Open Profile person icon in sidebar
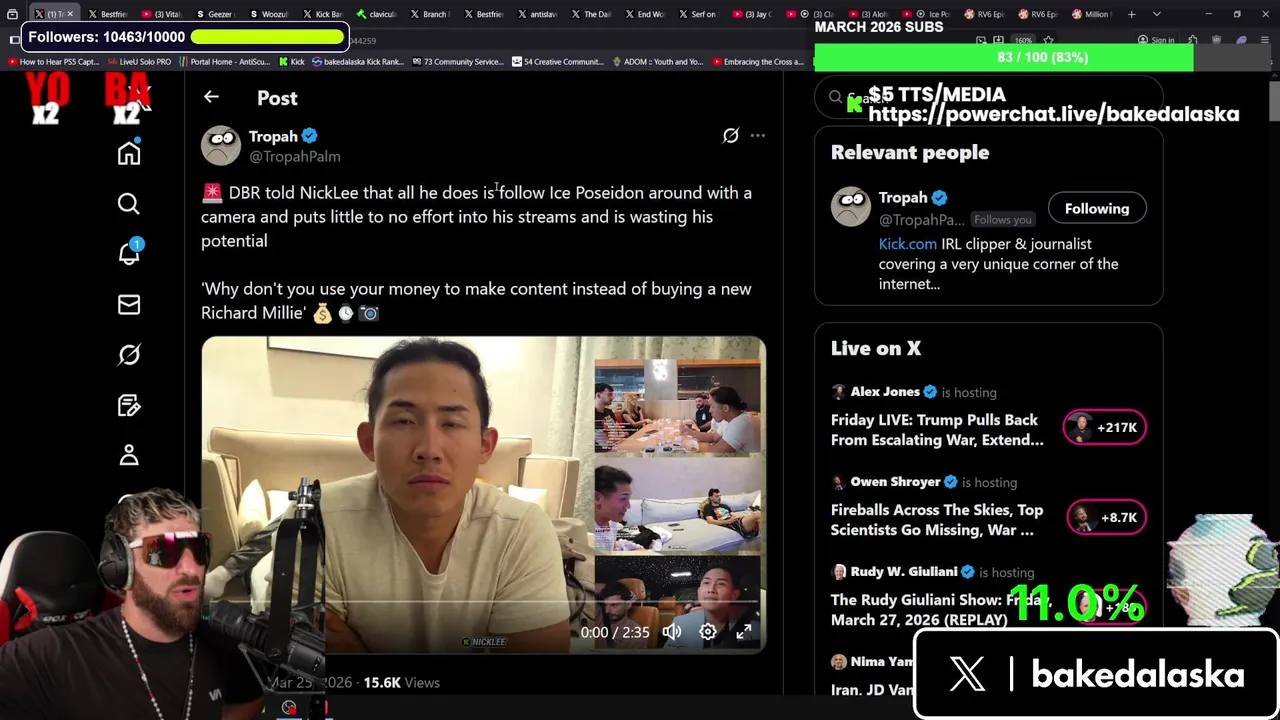Image resolution: width=1280 pixels, height=720 pixels. tap(129, 456)
